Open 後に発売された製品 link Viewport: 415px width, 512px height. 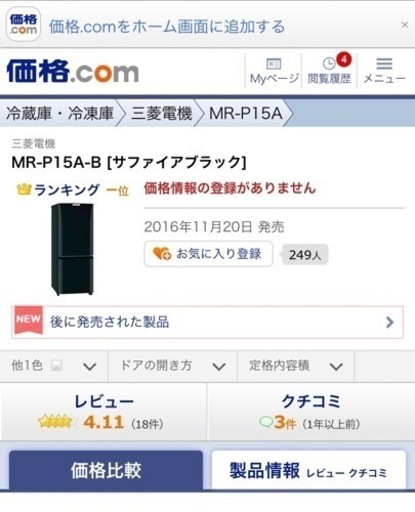pos(207,322)
